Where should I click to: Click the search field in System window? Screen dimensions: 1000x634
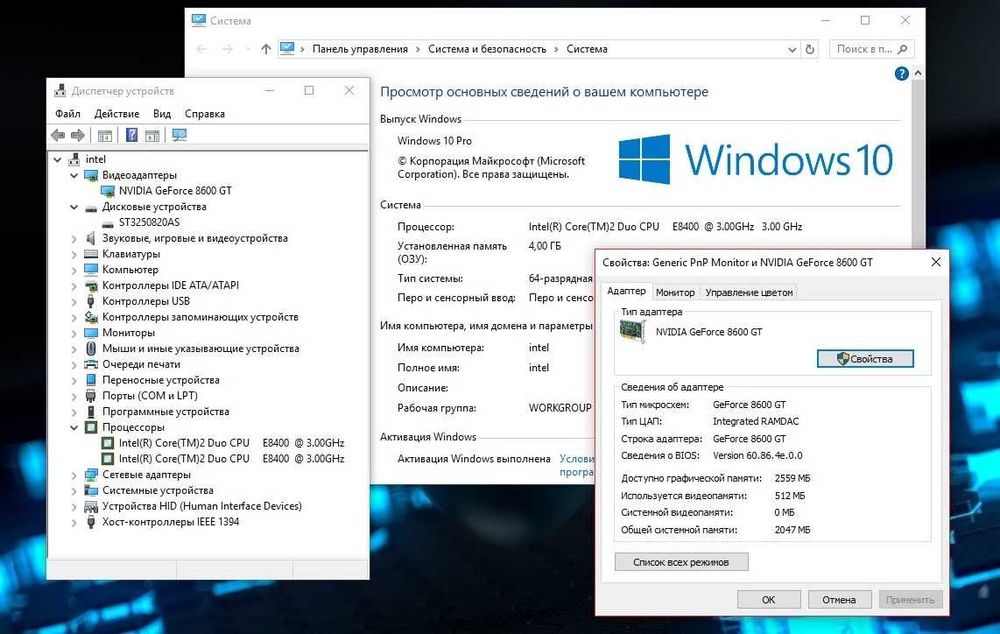(872, 49)
